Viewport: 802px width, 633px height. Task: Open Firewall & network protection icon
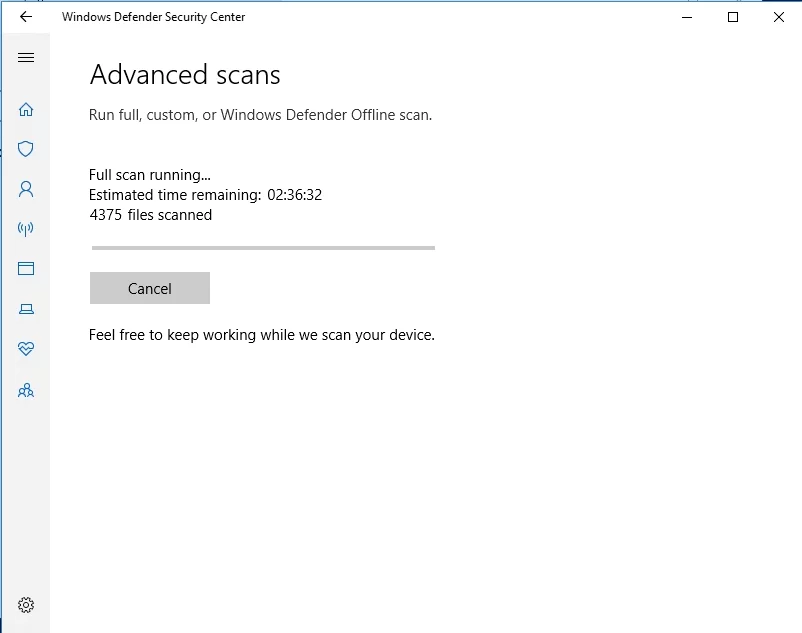[26, 229]
